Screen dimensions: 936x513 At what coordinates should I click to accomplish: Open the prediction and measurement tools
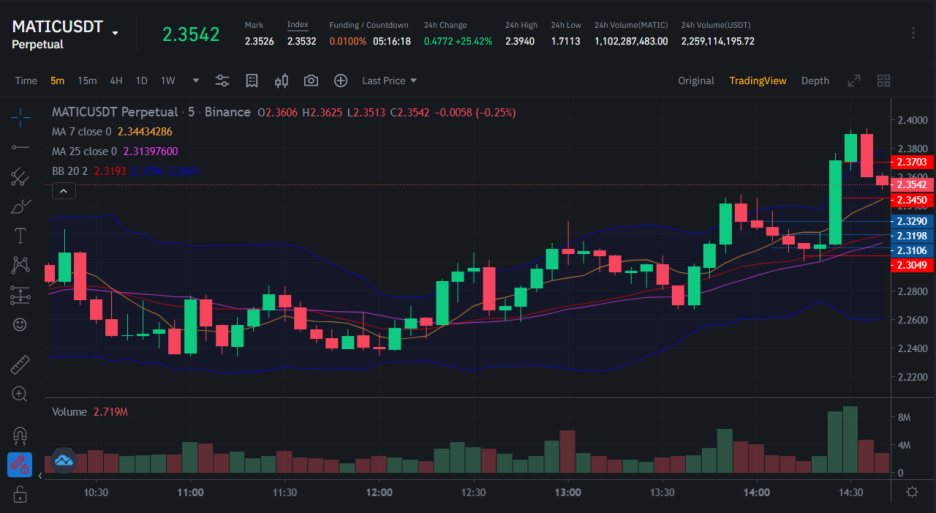tap(20, 295)
